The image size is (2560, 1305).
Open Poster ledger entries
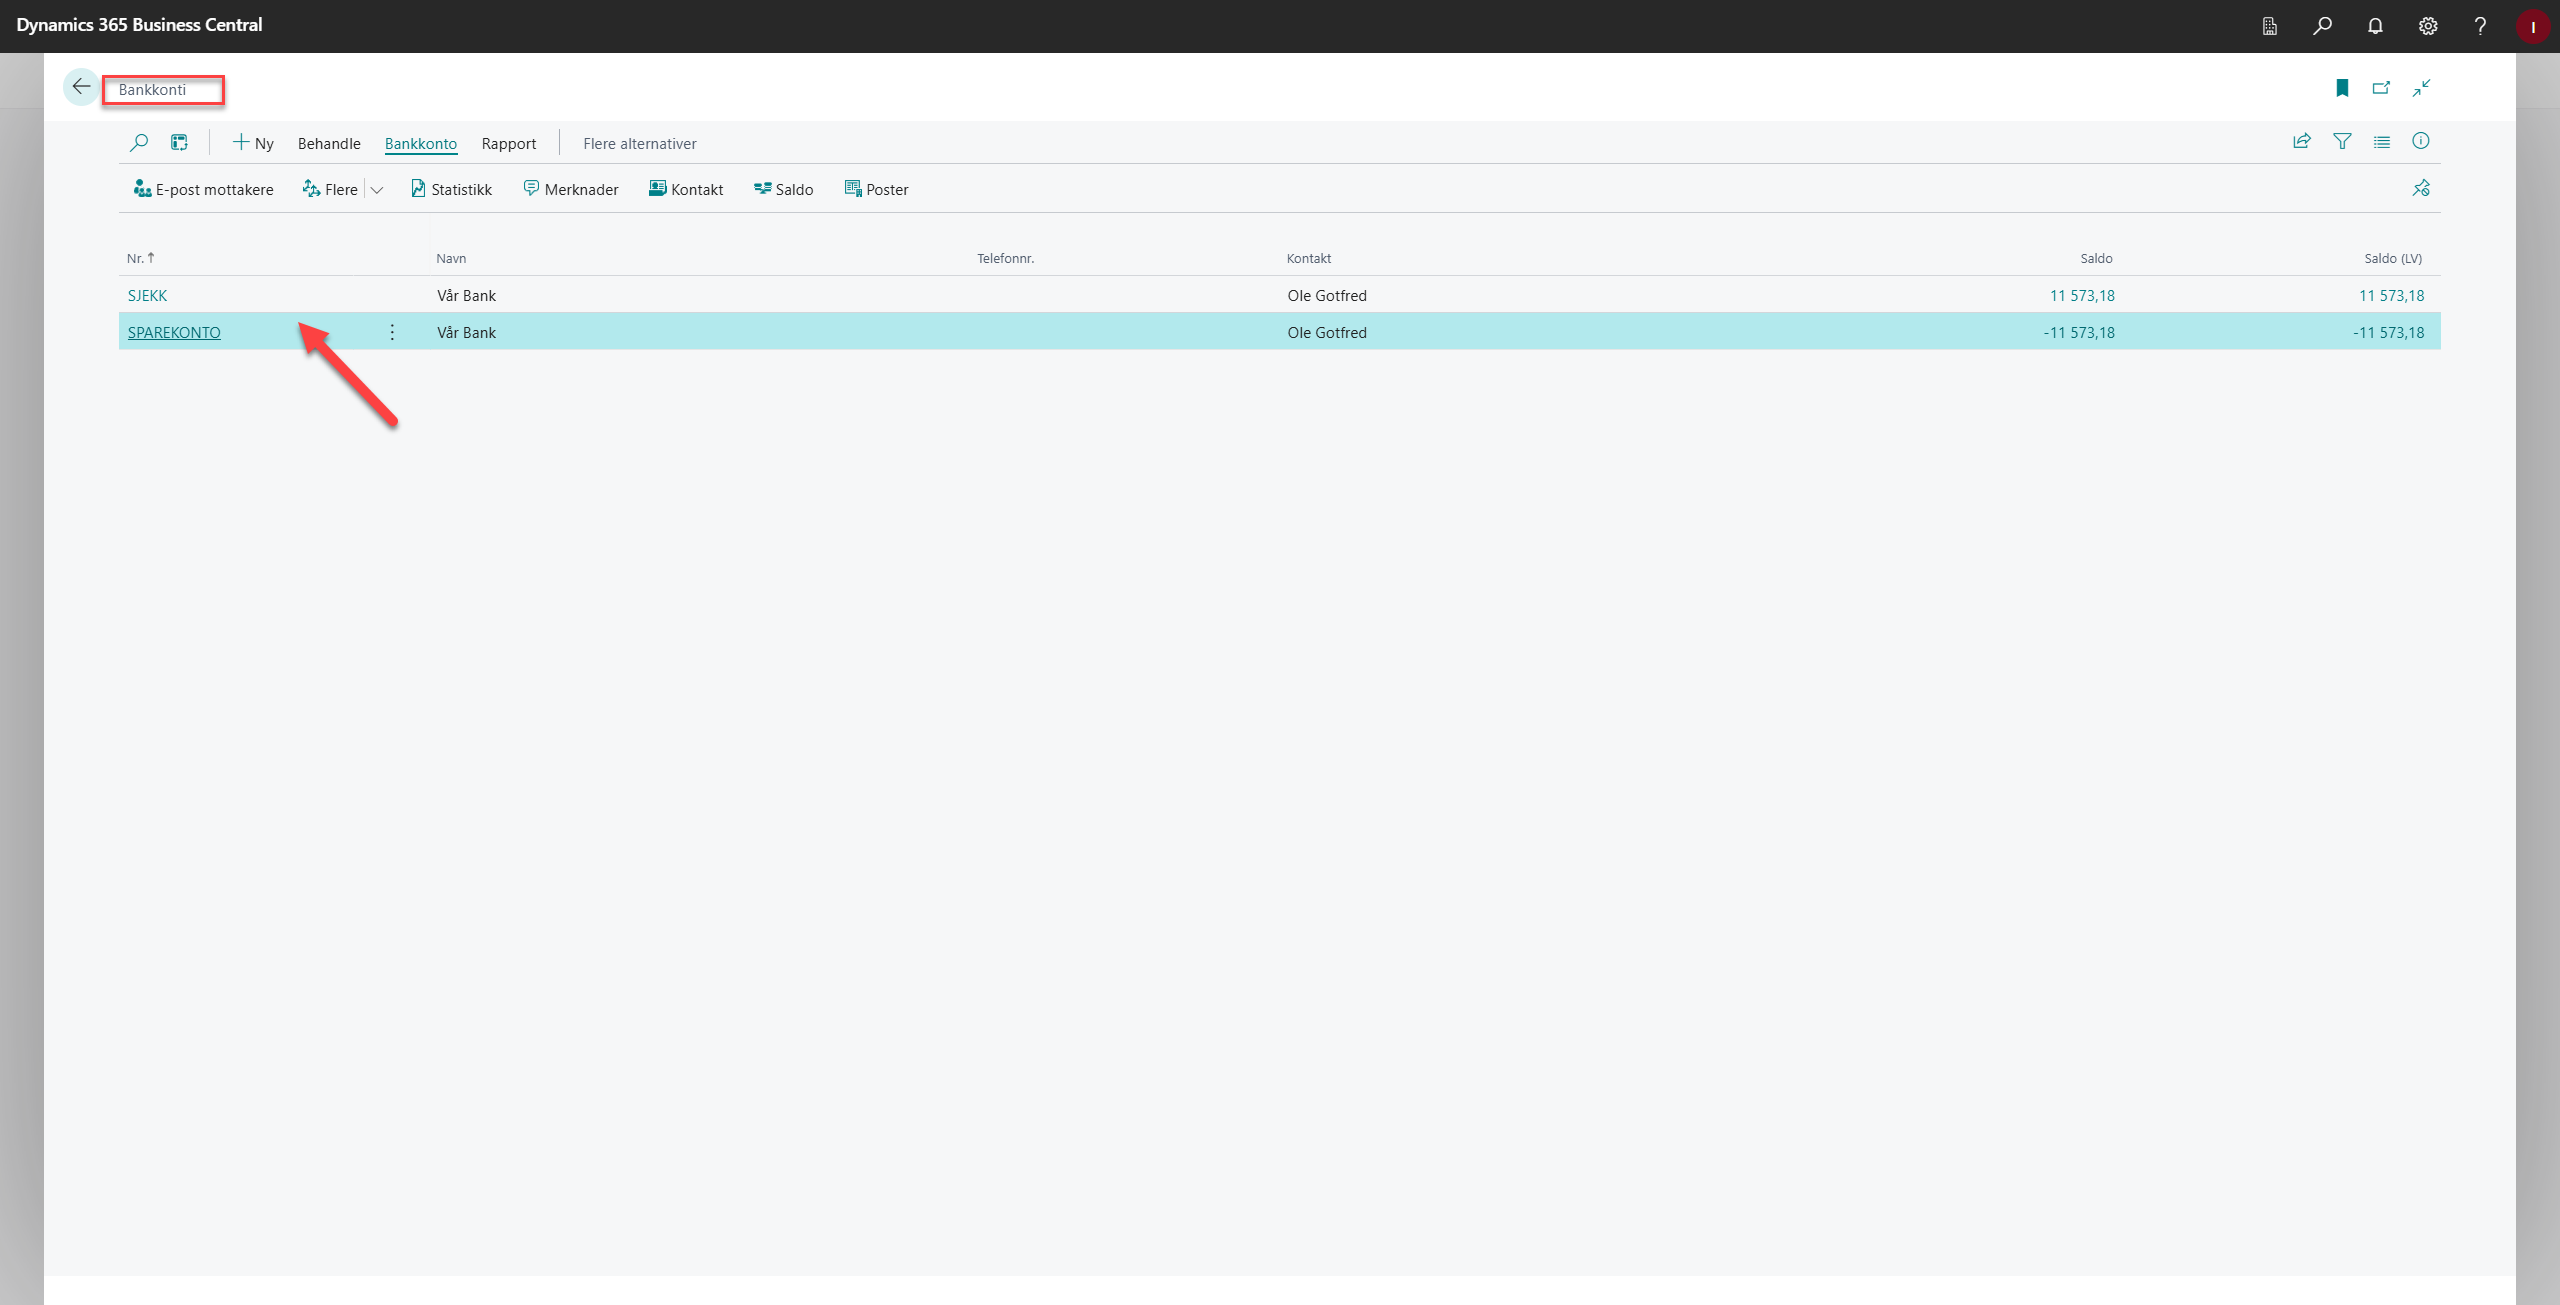[x=876, y=189]
